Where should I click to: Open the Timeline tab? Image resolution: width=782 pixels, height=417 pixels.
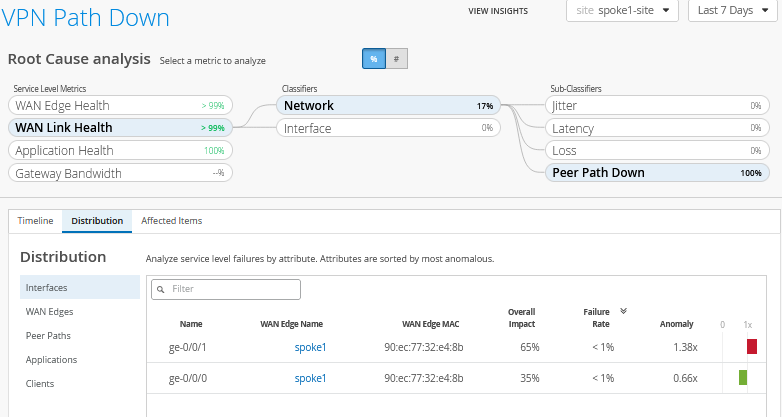pyautogui.click(x=35, y=220)
